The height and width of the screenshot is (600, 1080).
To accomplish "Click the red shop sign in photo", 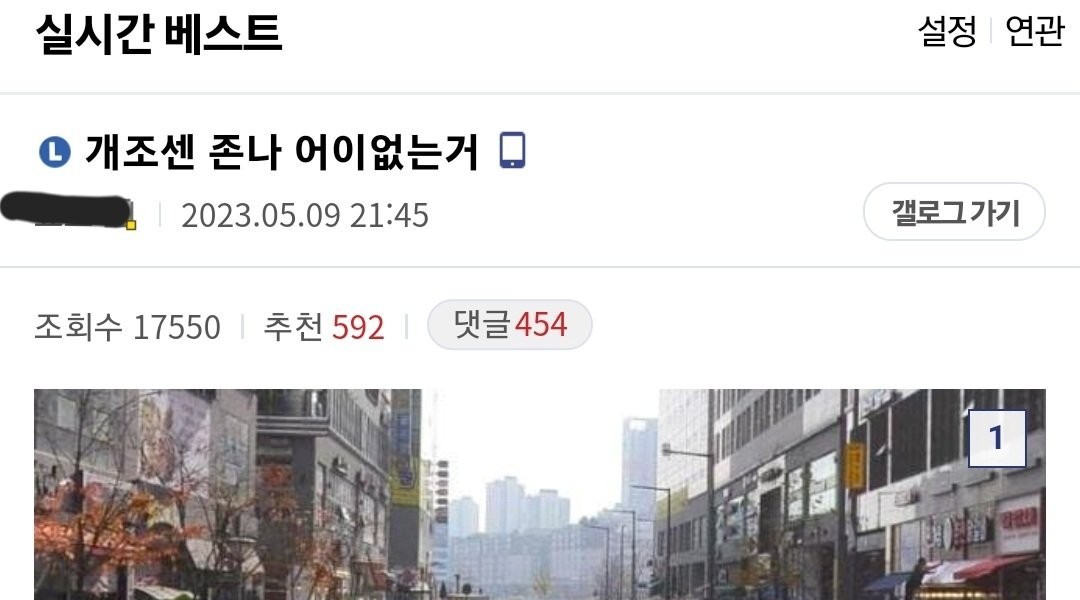I will pyautogui.click(x=1017, y=522).
